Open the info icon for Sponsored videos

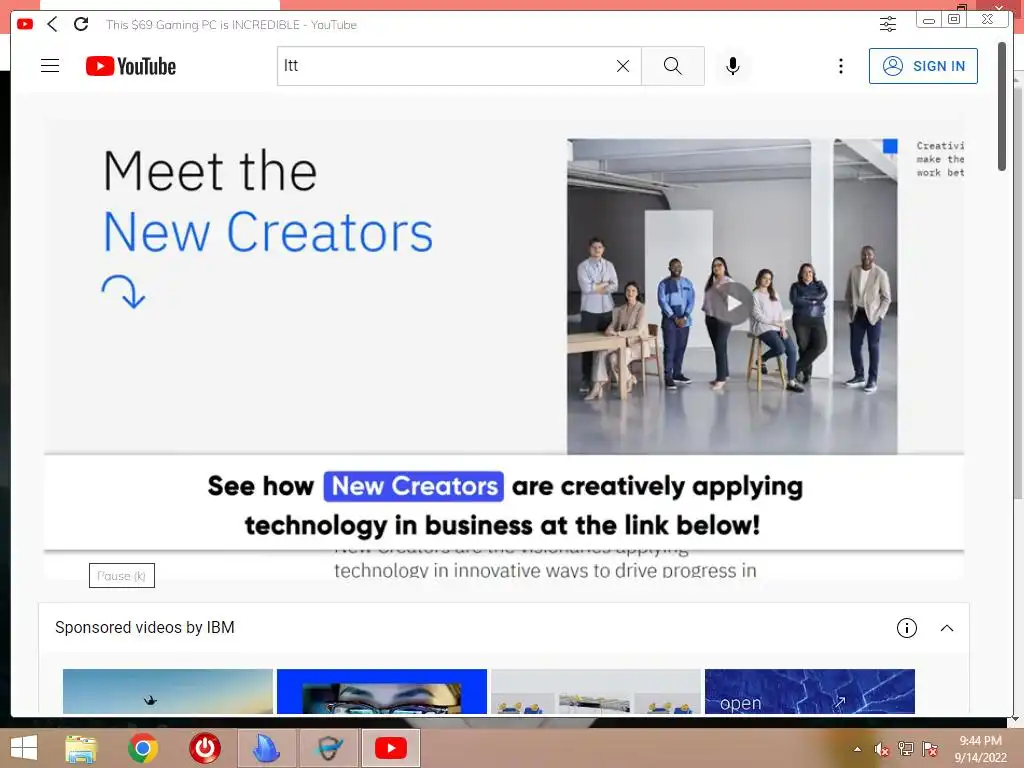tap(906, 628)
